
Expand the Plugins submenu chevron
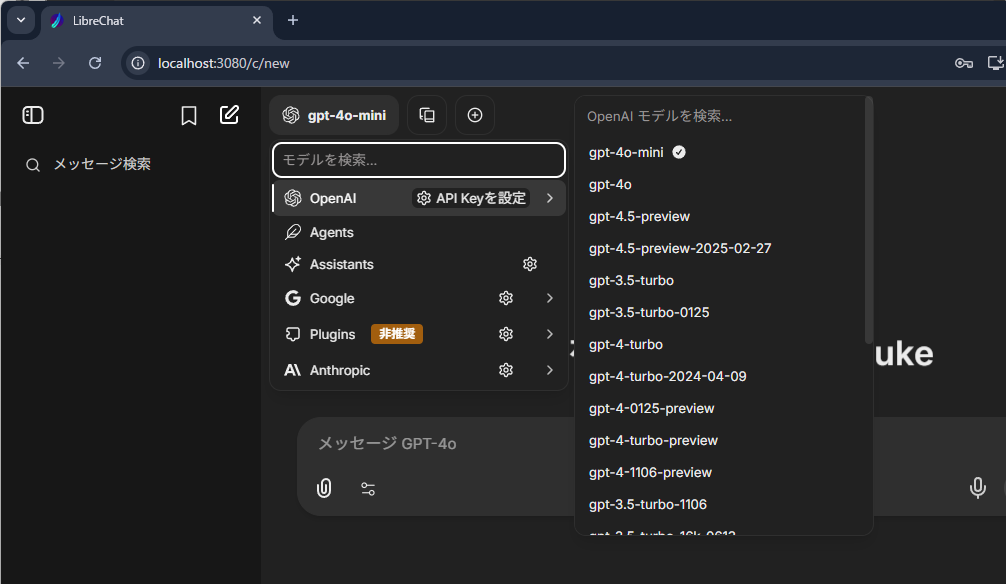coord(550,334)
